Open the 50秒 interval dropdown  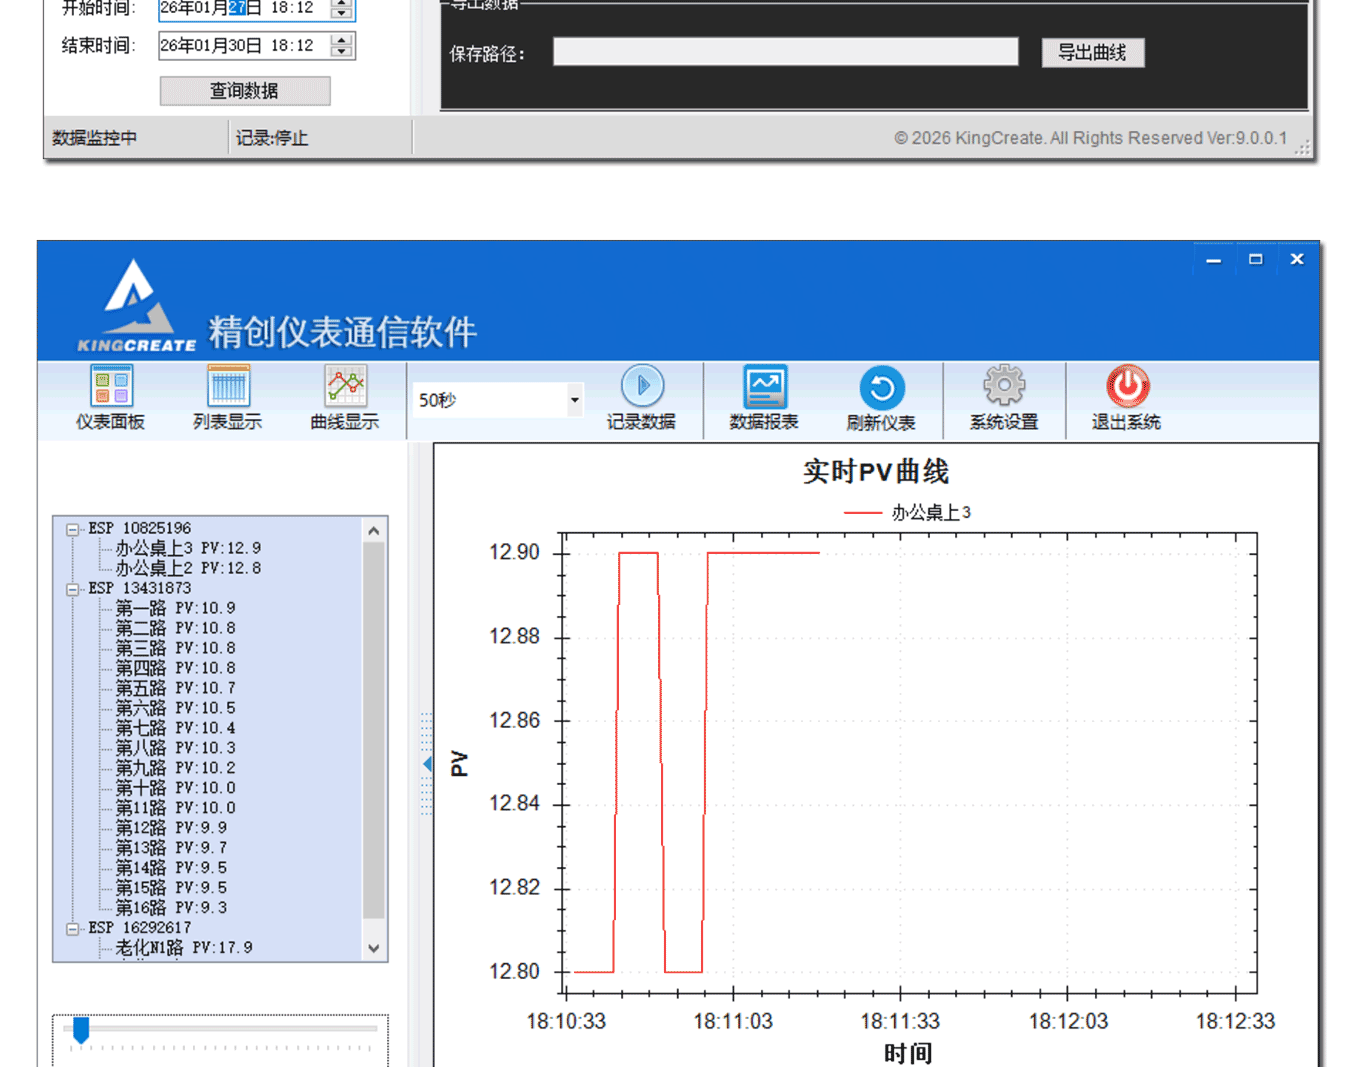[x=574, y=400]
